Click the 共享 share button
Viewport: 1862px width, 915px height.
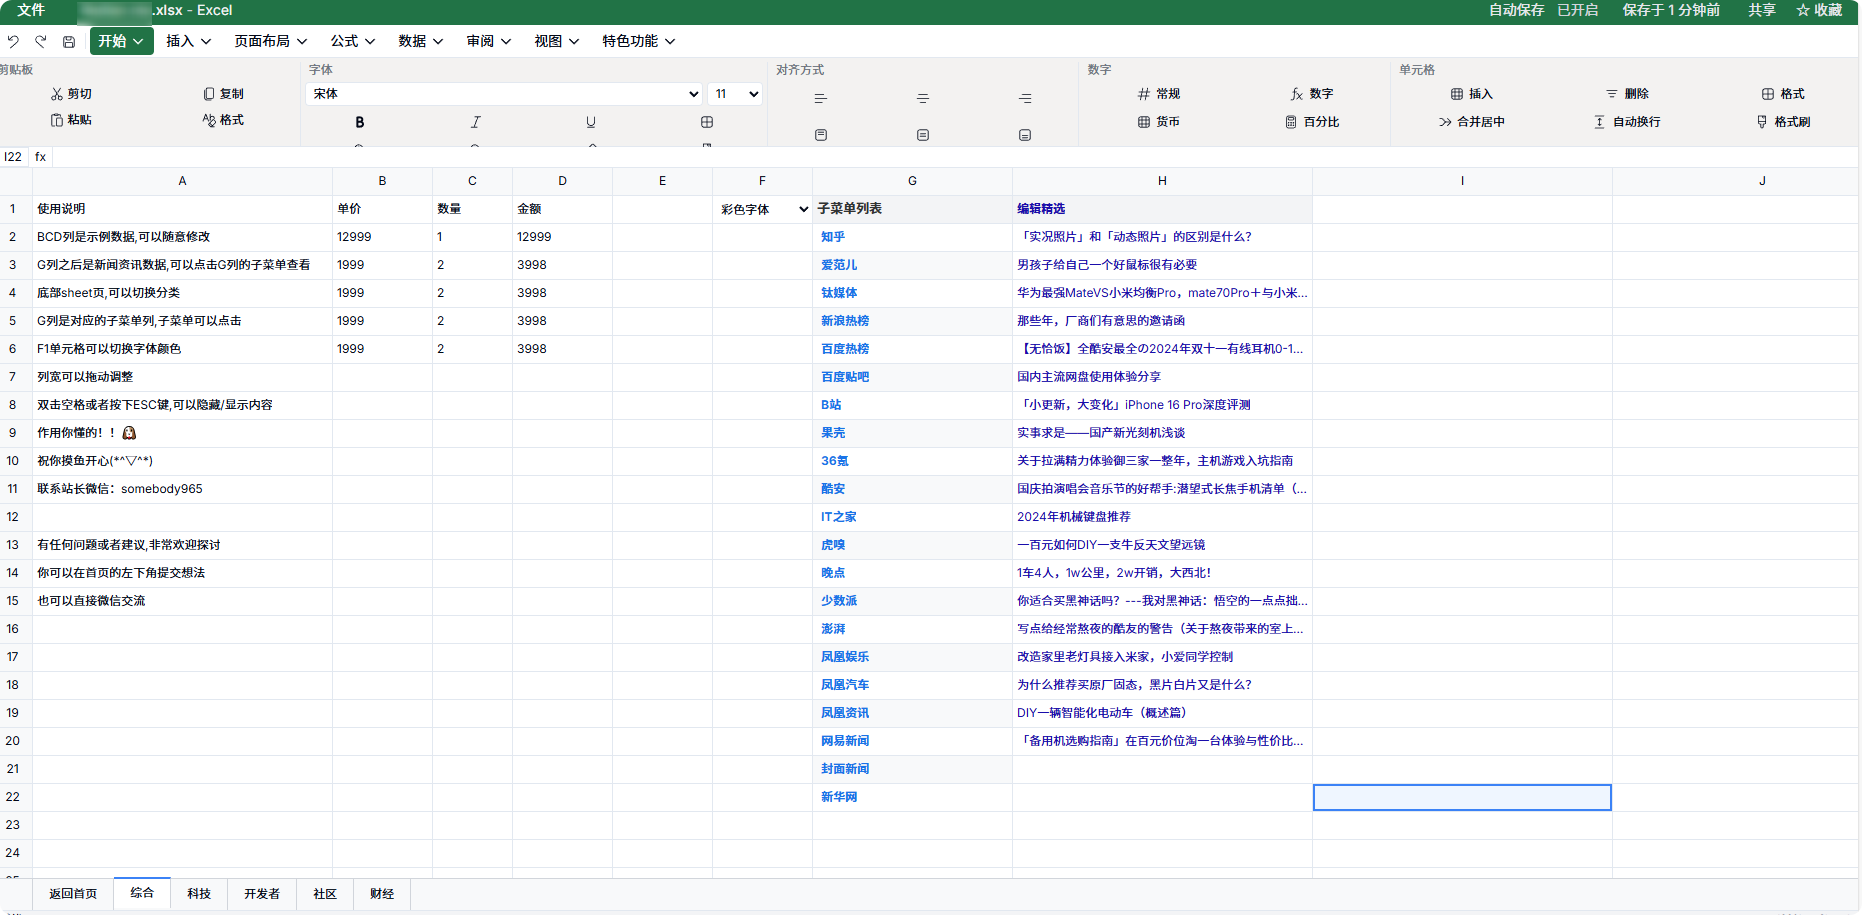1761,11
